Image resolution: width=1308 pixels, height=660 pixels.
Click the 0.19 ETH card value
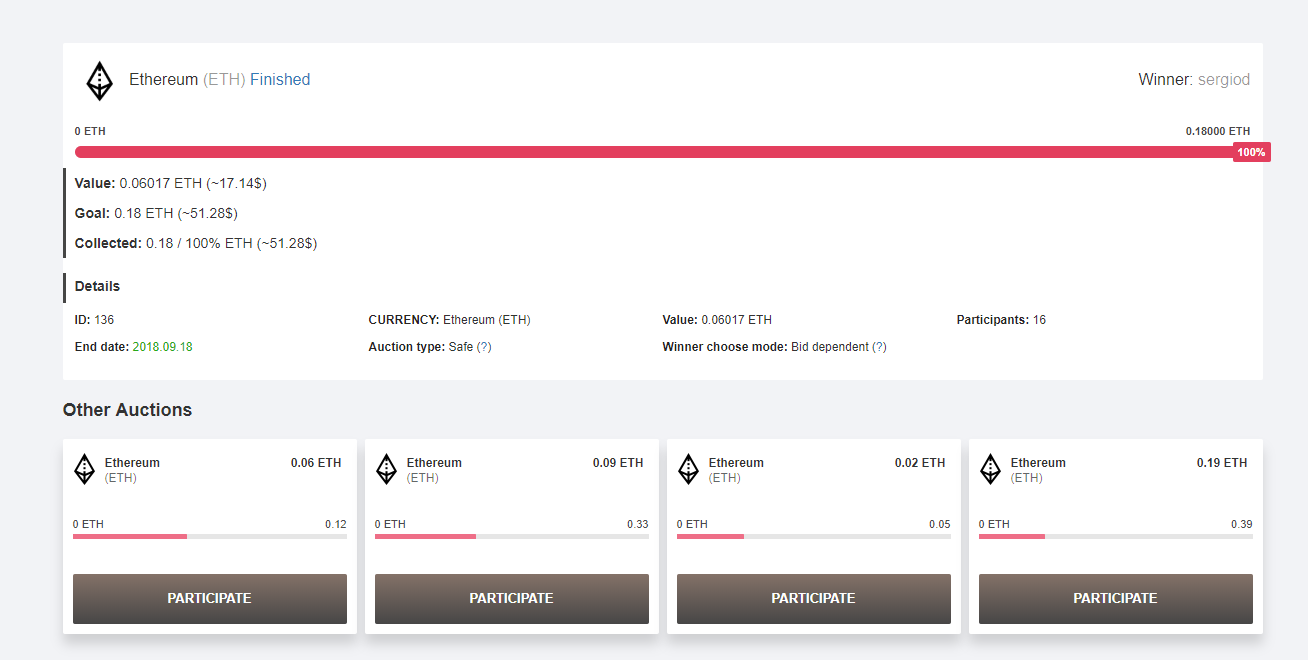[1222, 463]
